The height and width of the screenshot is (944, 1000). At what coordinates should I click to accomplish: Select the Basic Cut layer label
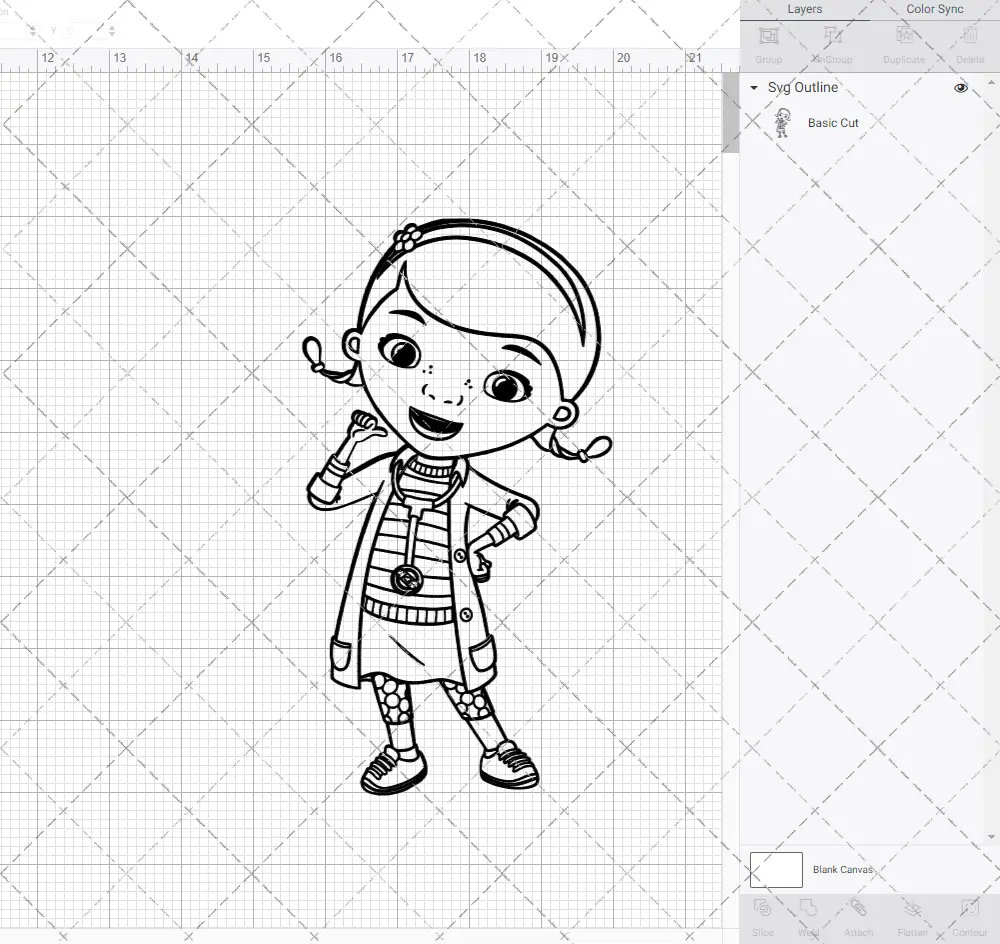833,122
